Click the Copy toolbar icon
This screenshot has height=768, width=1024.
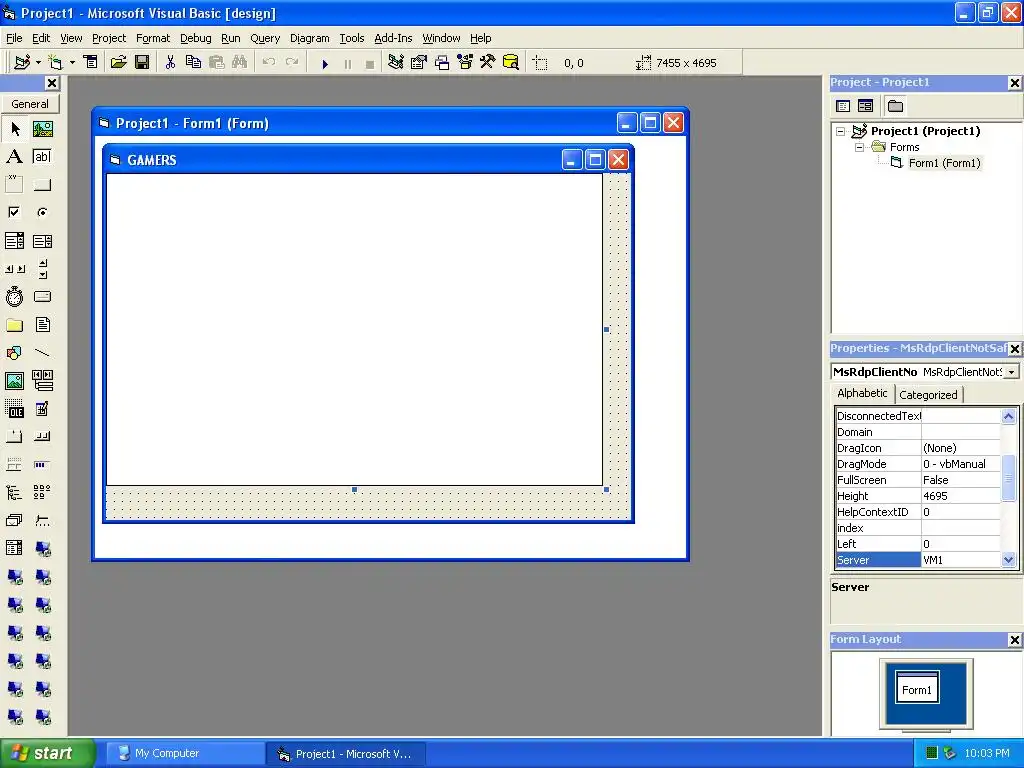click(193, 63)
